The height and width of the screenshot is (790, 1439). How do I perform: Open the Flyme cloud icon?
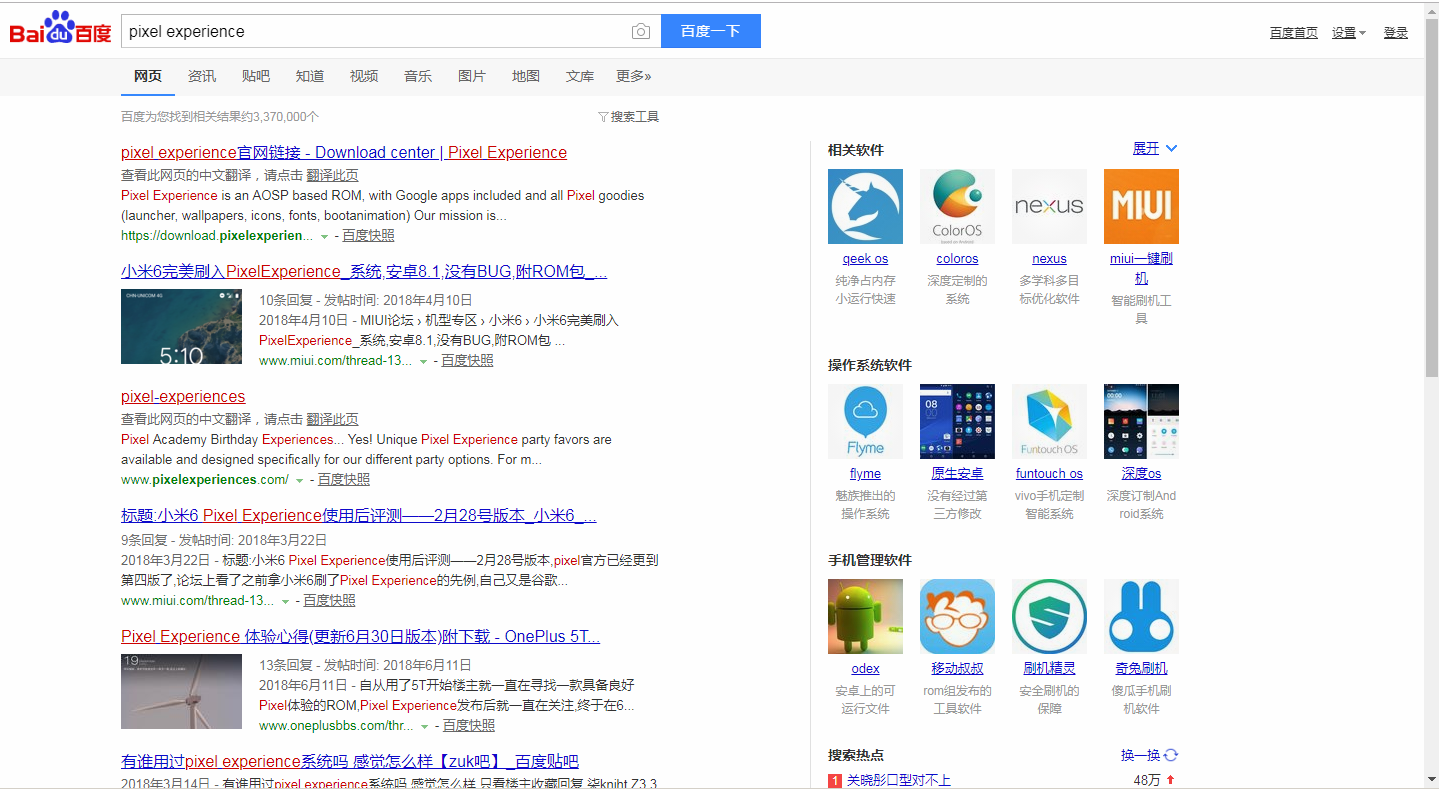[x=865, y=421]
